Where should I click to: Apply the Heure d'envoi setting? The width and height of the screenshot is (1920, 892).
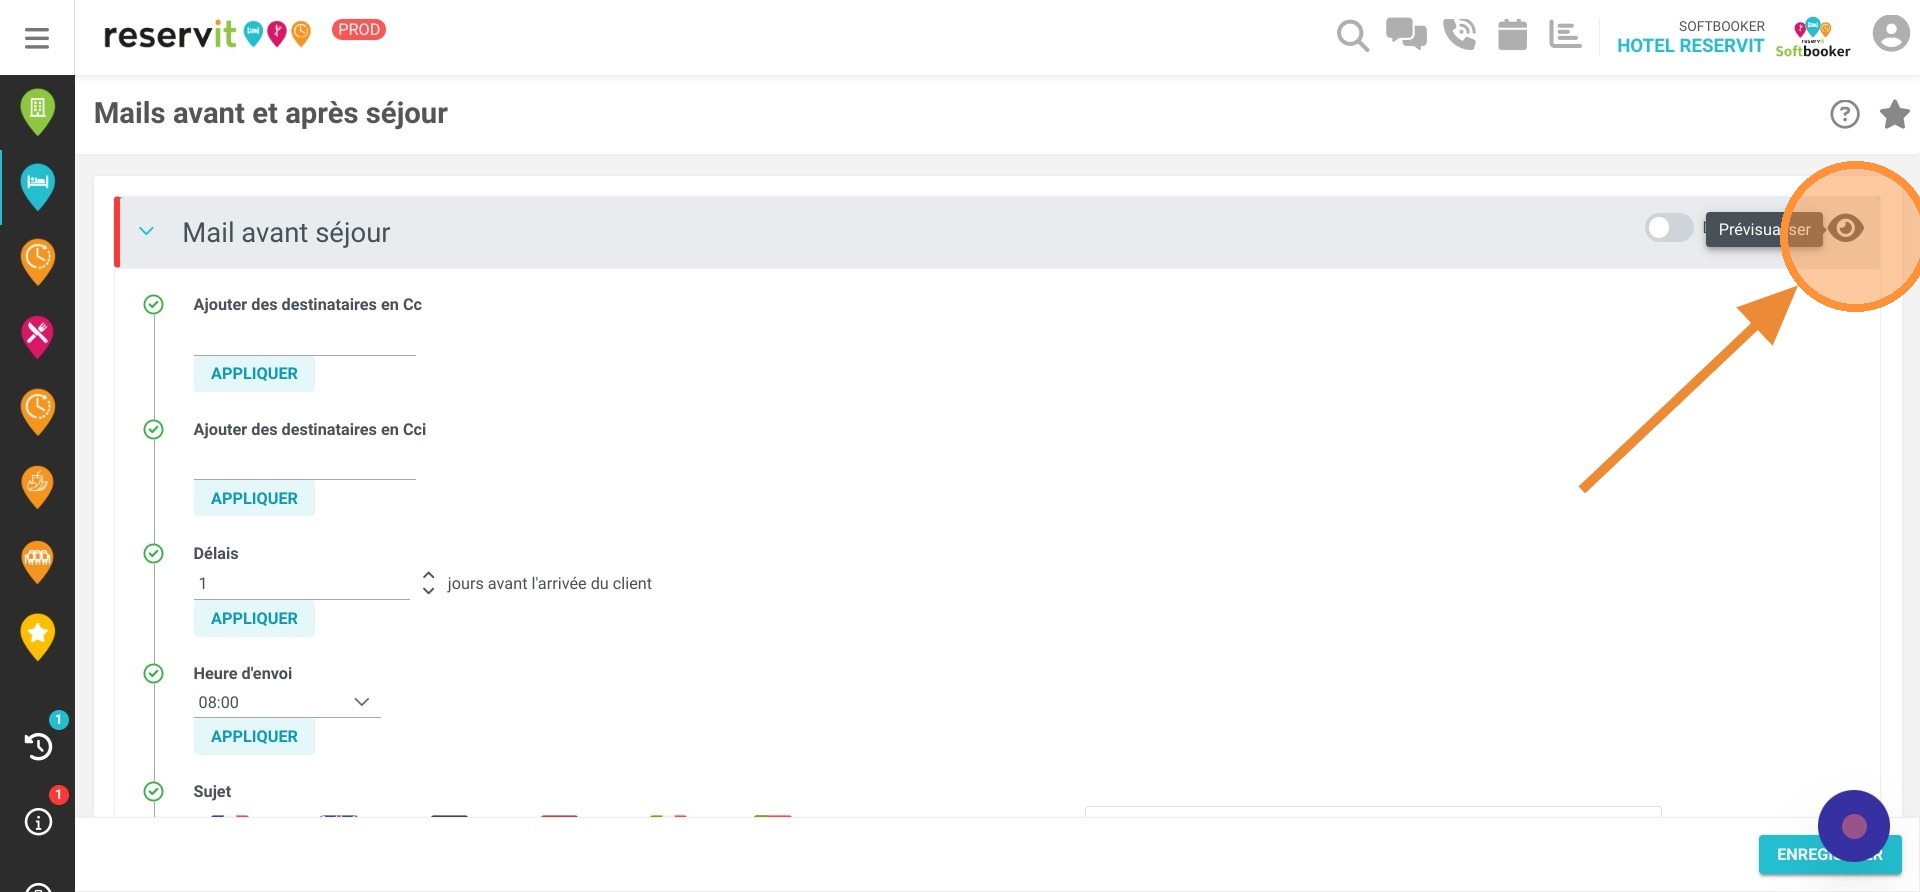[x=254, y=736]
